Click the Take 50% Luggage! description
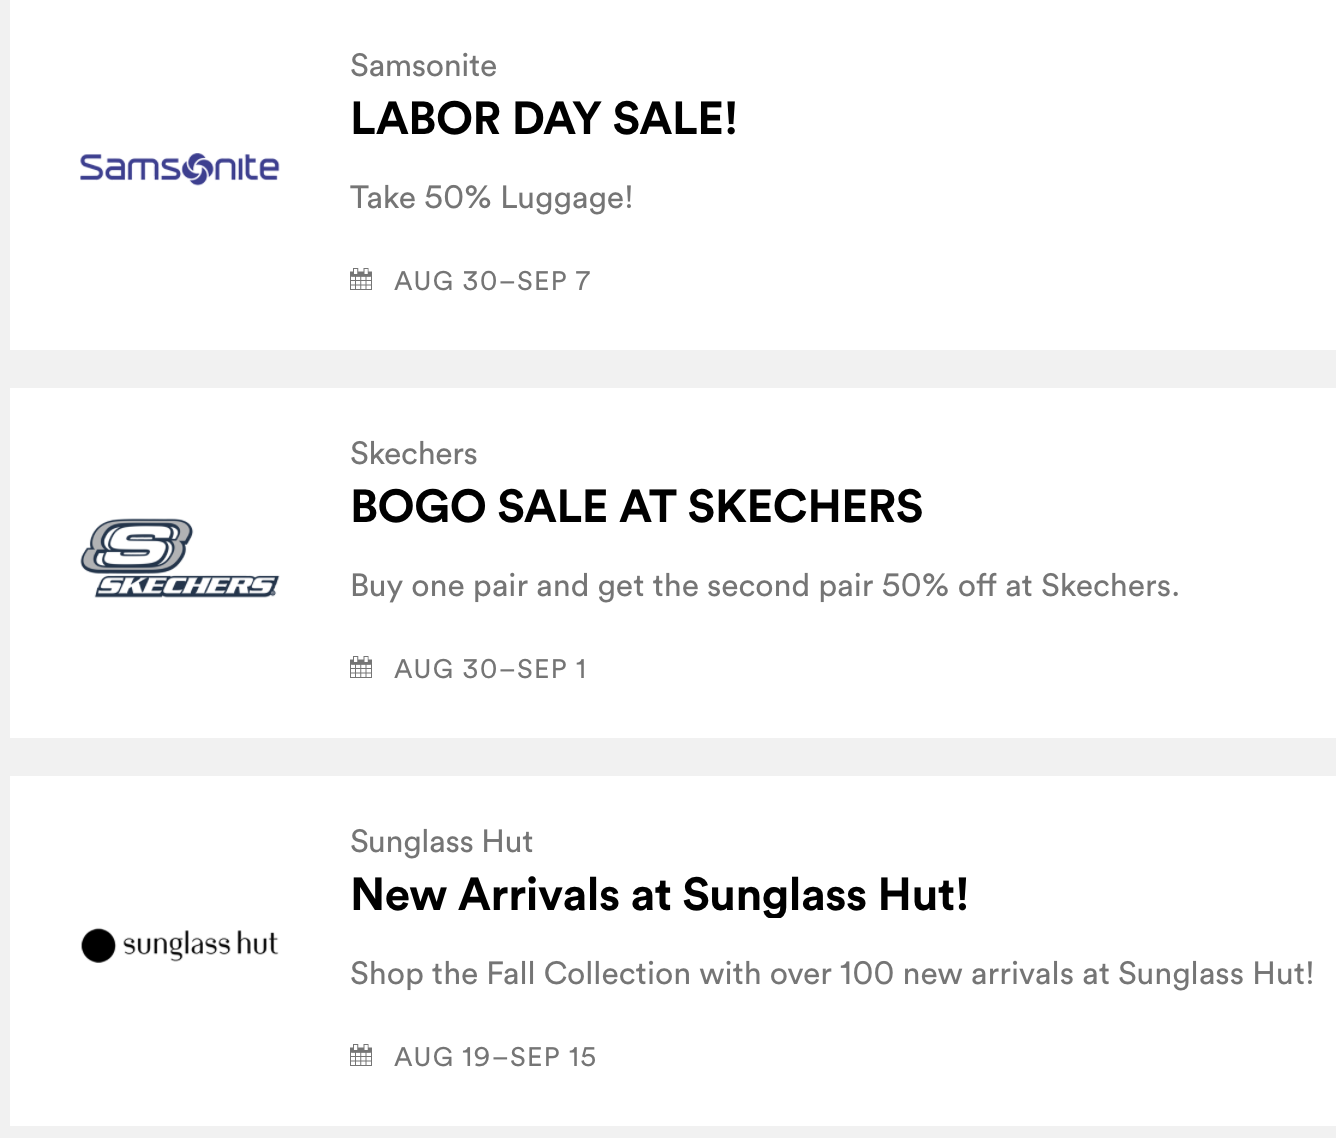Image resolution: width=1336 pixels, height=1138 pixels. [x=491, y=198]
